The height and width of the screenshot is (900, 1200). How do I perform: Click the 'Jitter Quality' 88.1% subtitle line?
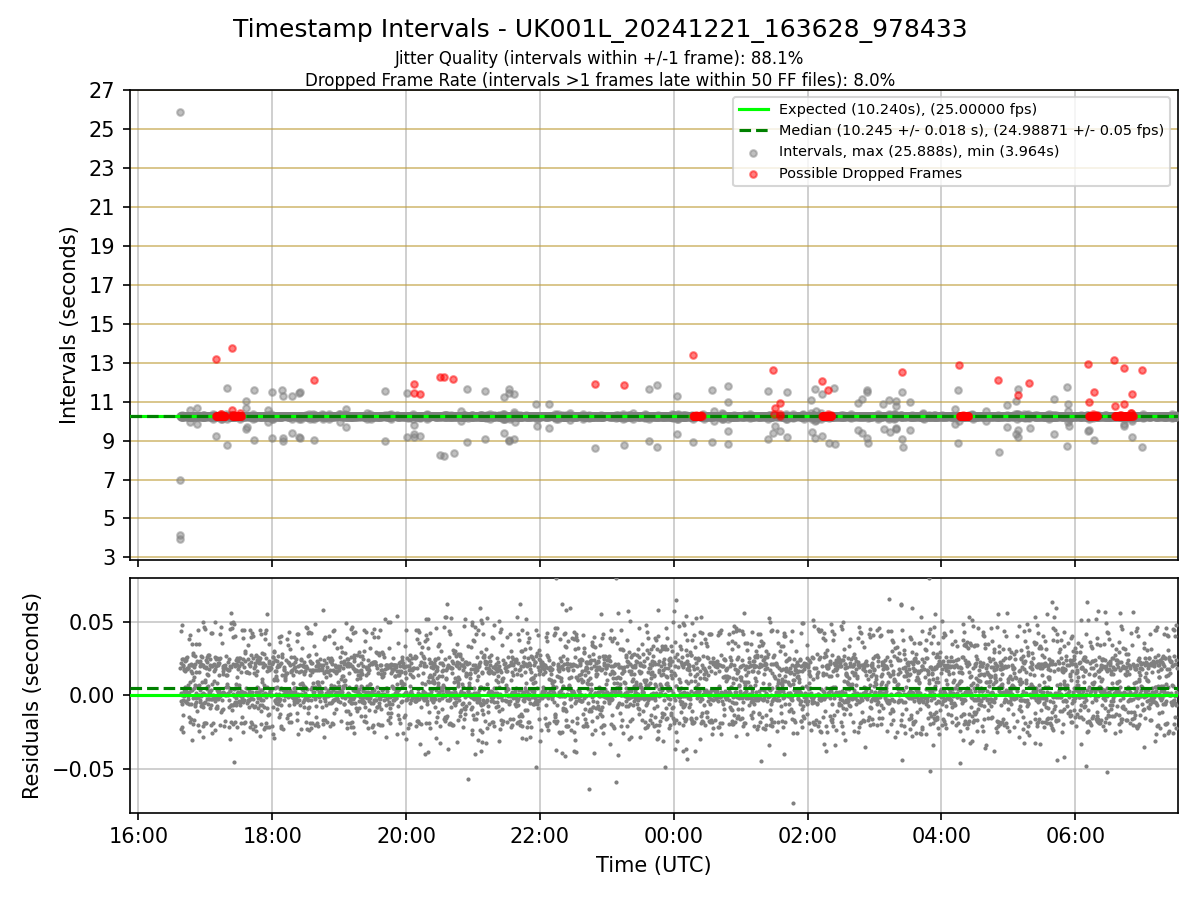click(599, 58)
